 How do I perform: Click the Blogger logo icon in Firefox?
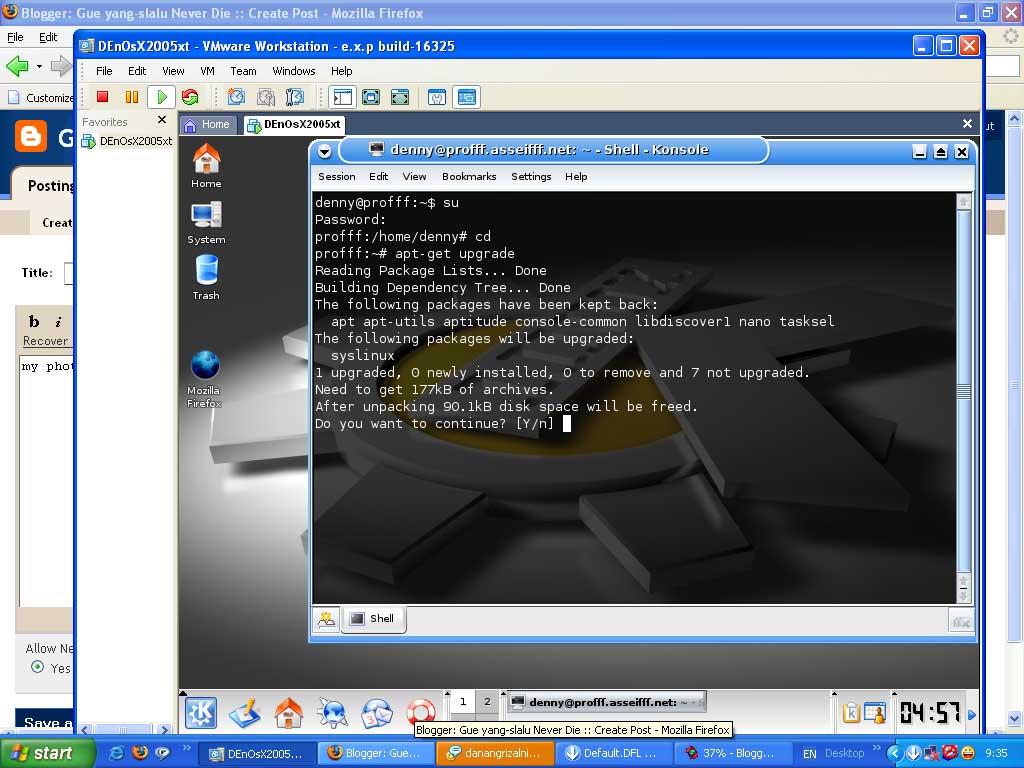click(x=31, y=136)
